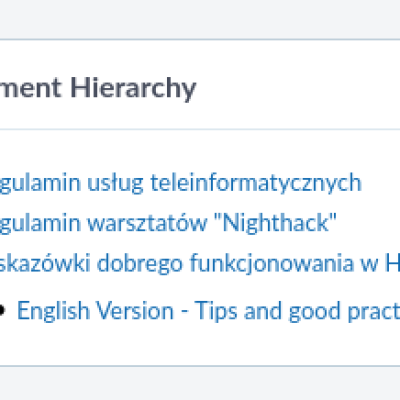Open English Version - Tips and good practices
400x400 pixels.
[208, 311]
